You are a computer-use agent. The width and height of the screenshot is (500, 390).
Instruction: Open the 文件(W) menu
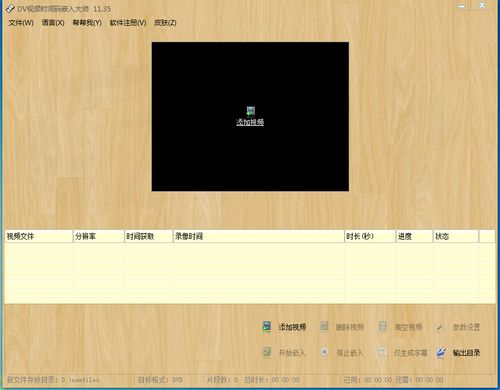pyautogui.click(x=21, y=23)
